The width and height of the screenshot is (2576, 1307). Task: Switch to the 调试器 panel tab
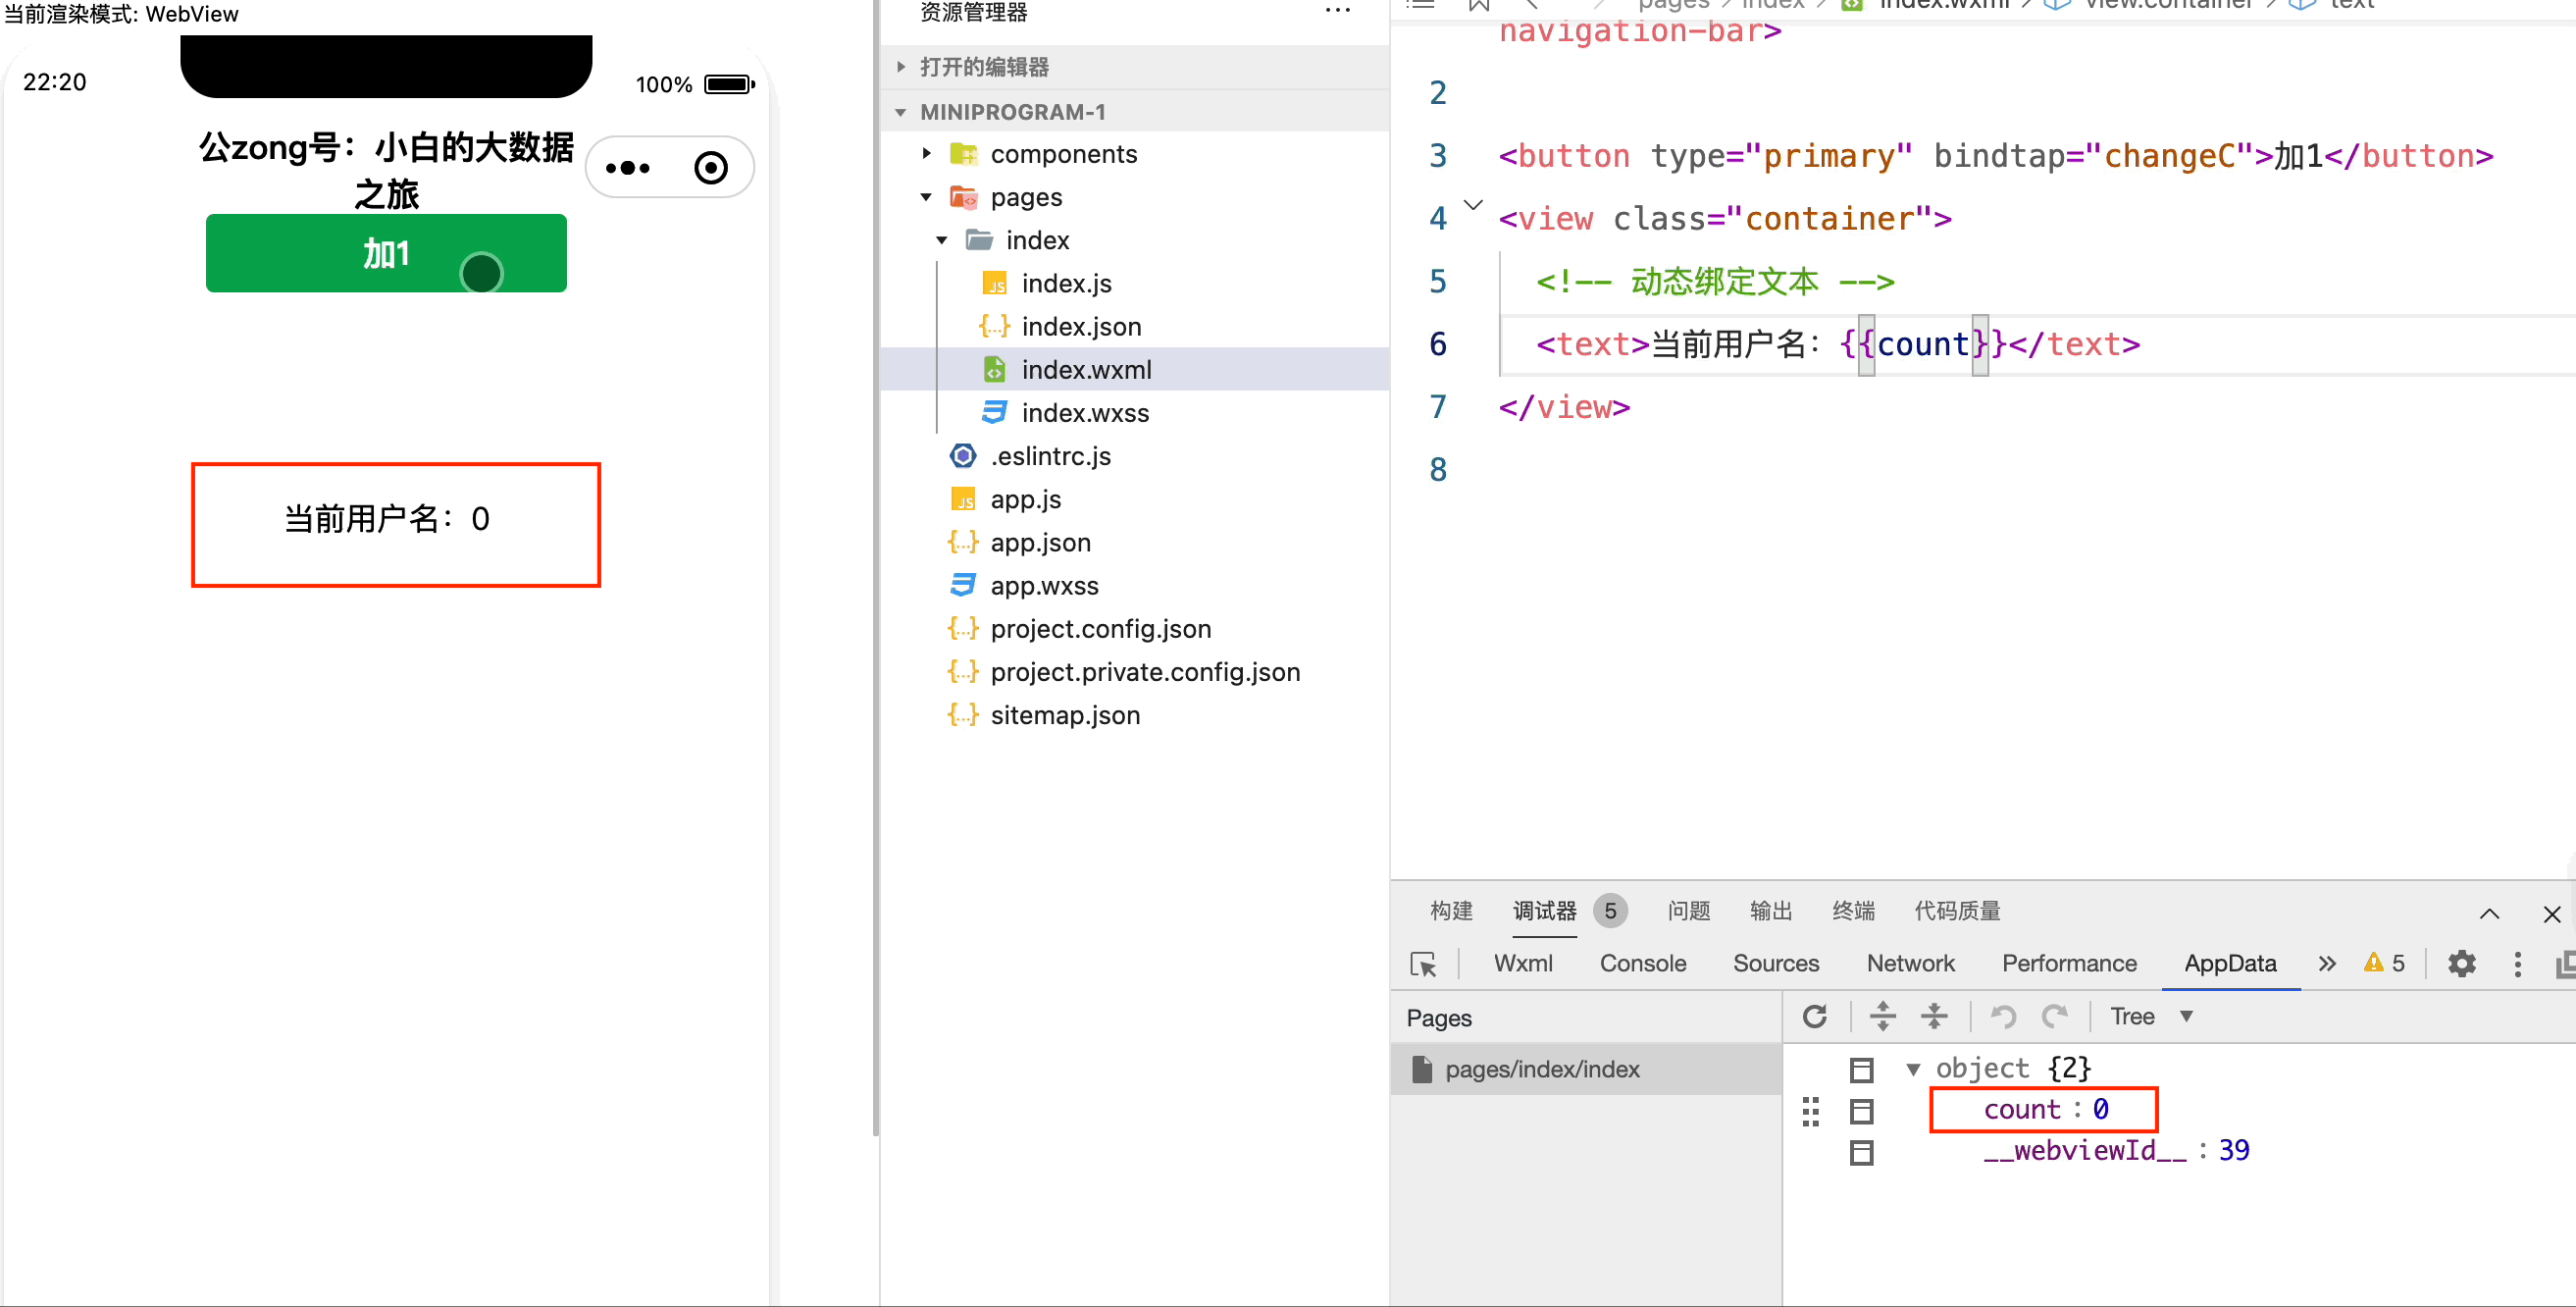point(1544,911)
